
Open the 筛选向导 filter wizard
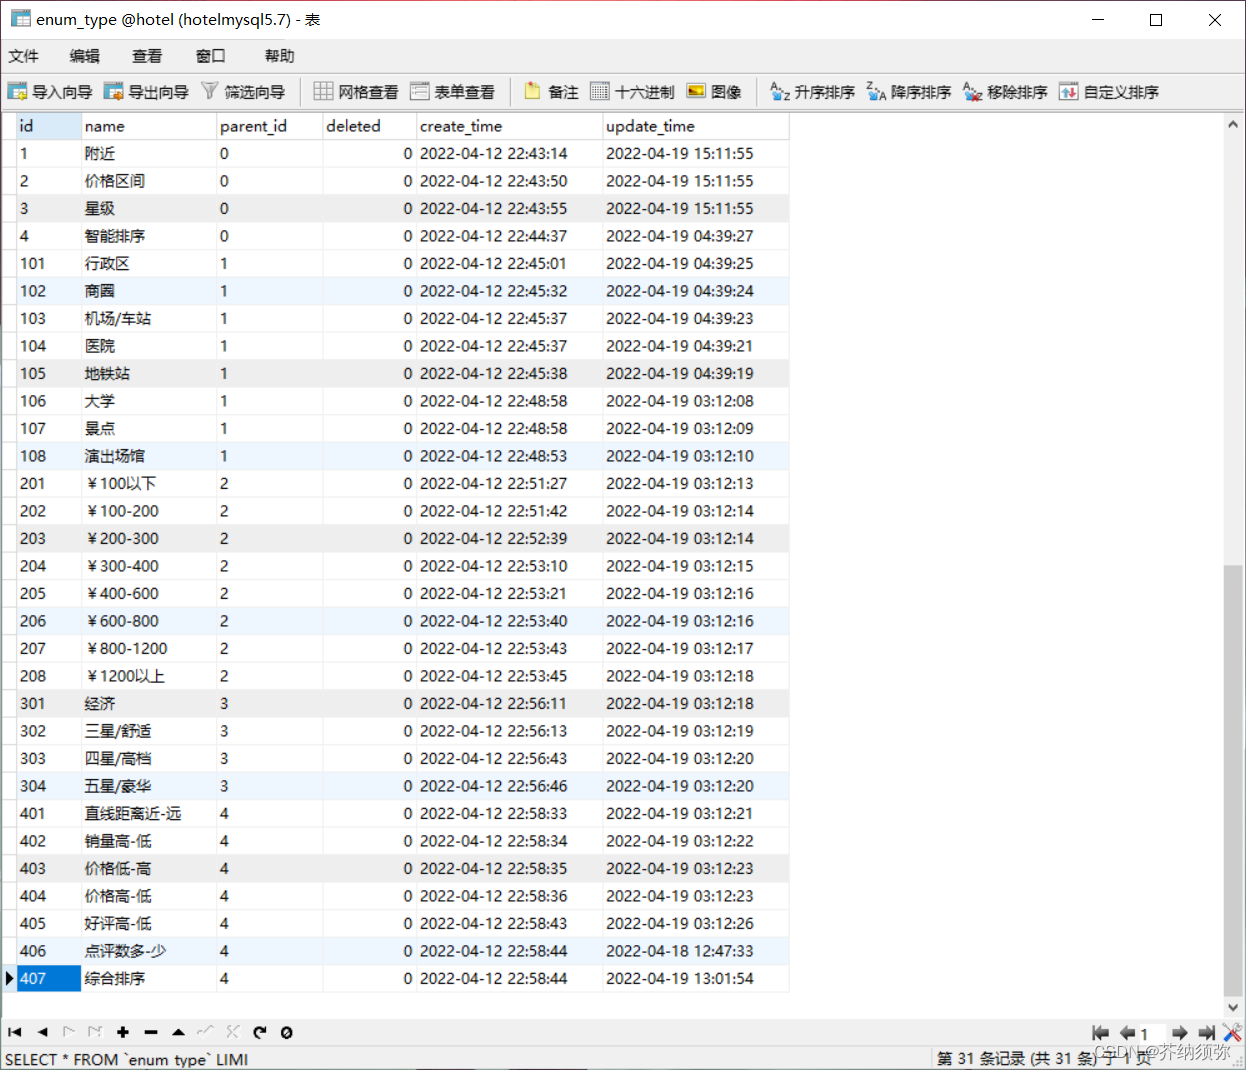243,92
